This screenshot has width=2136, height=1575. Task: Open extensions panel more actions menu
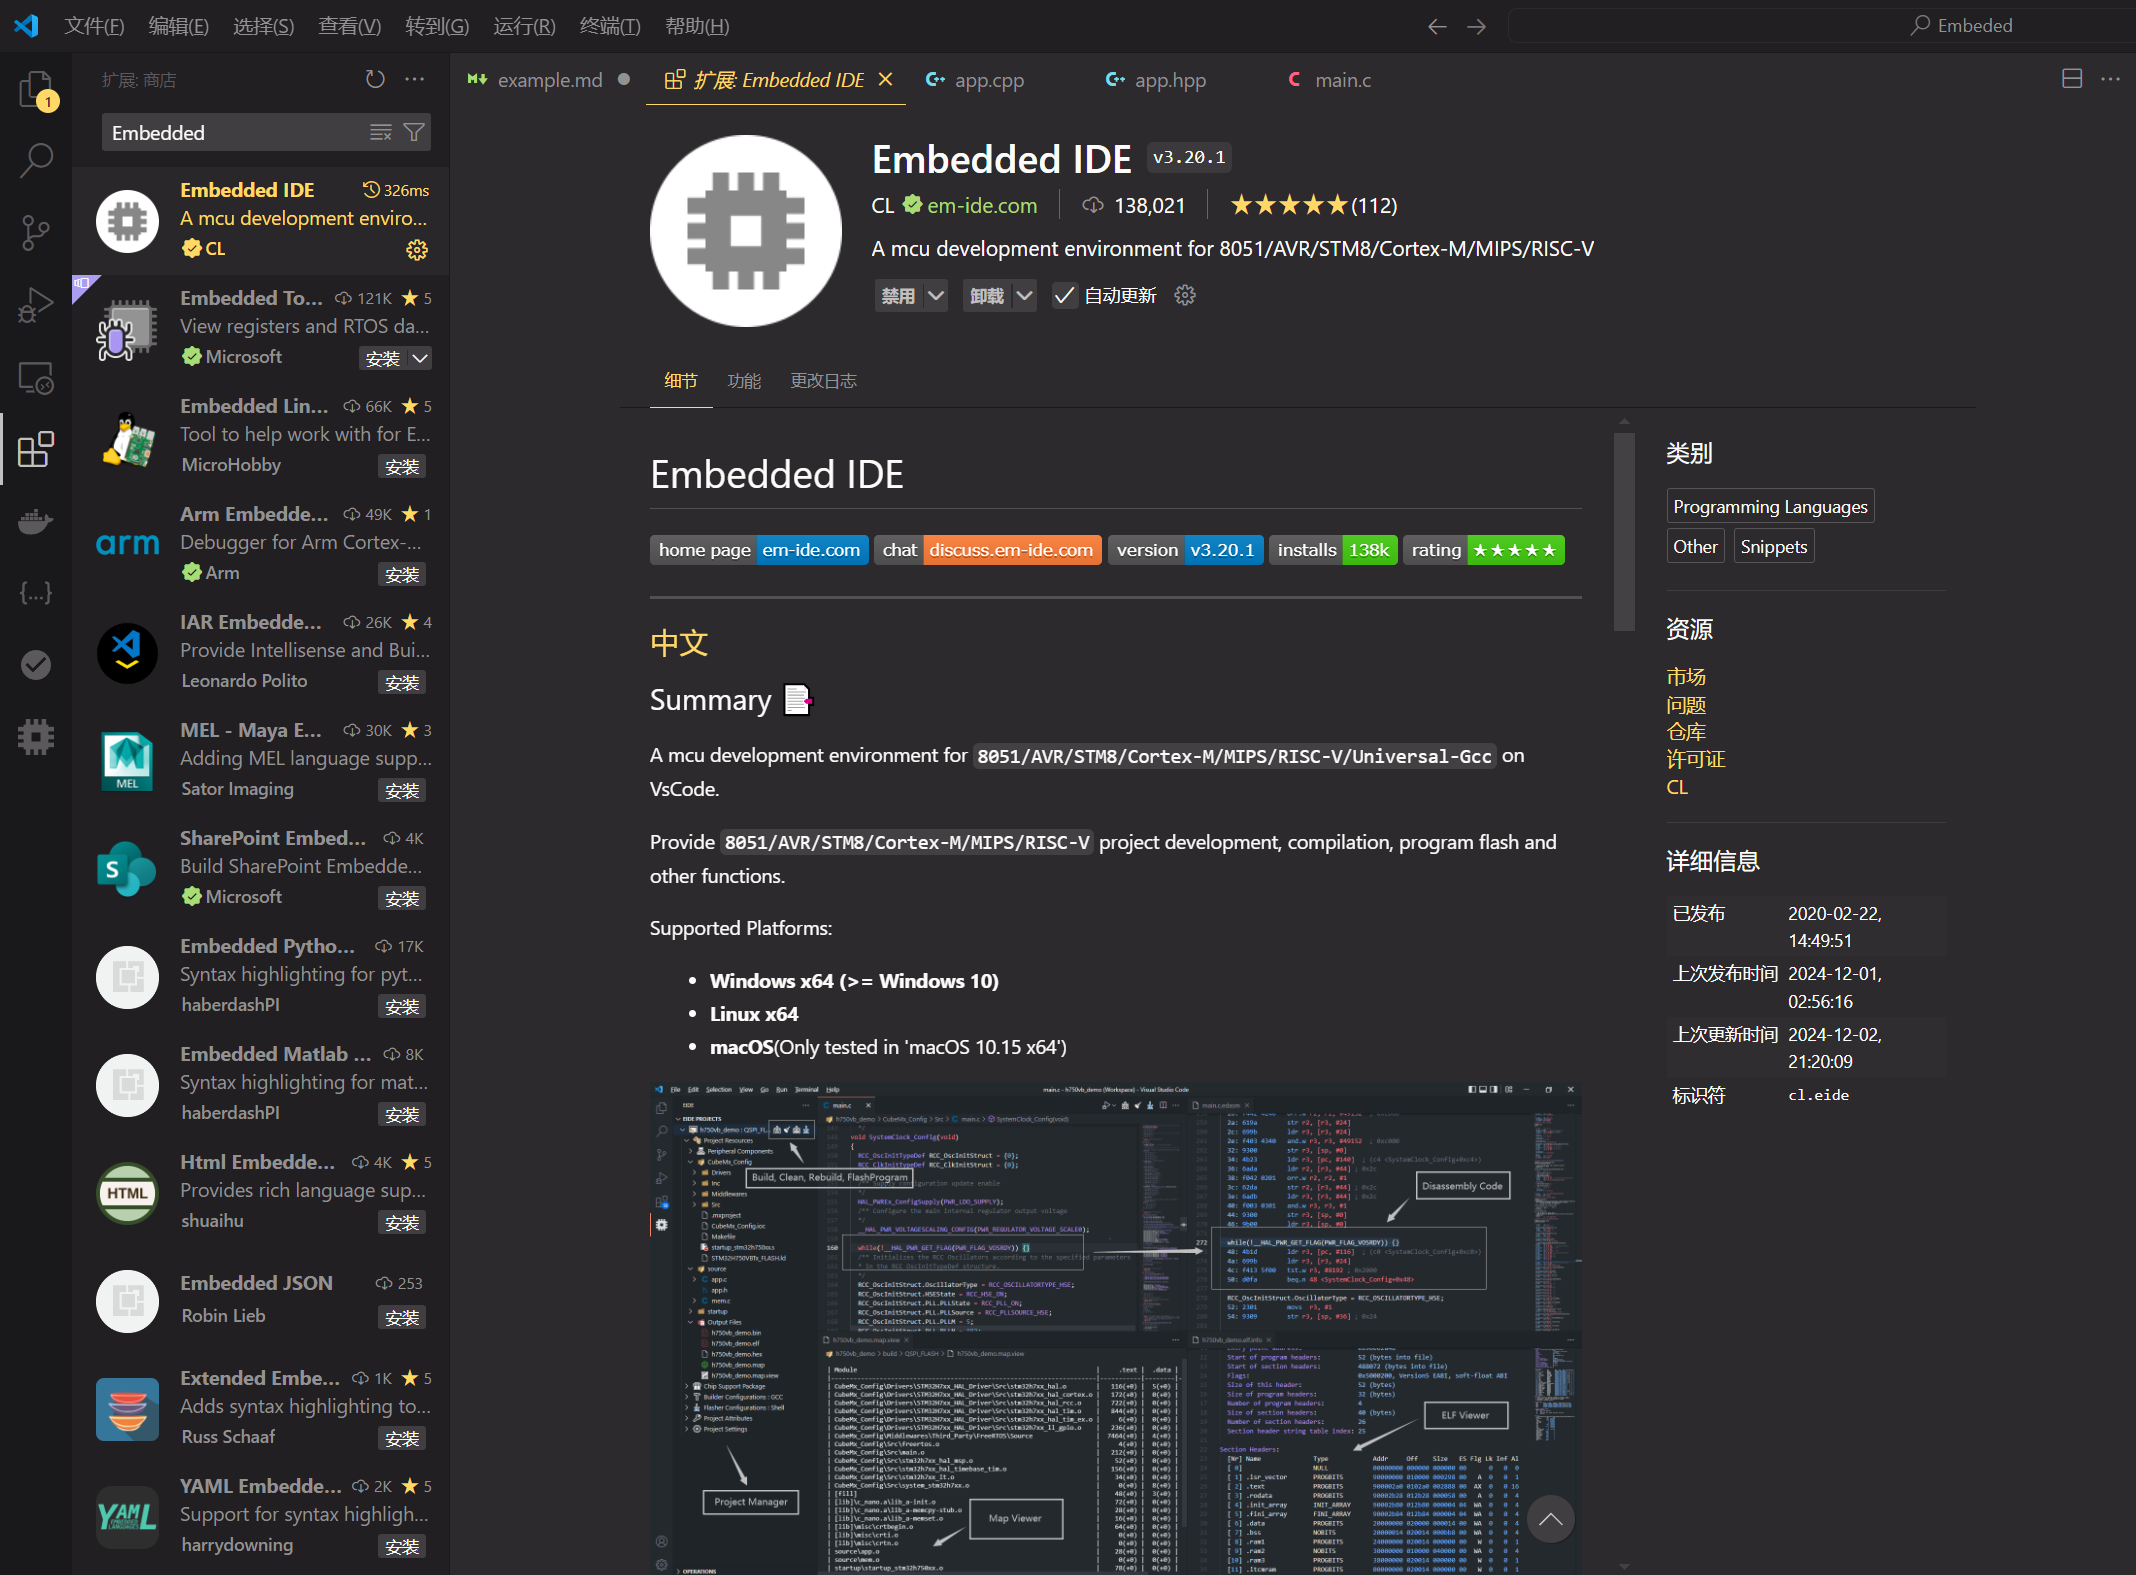pyautogui.click(x=415, y=79)
